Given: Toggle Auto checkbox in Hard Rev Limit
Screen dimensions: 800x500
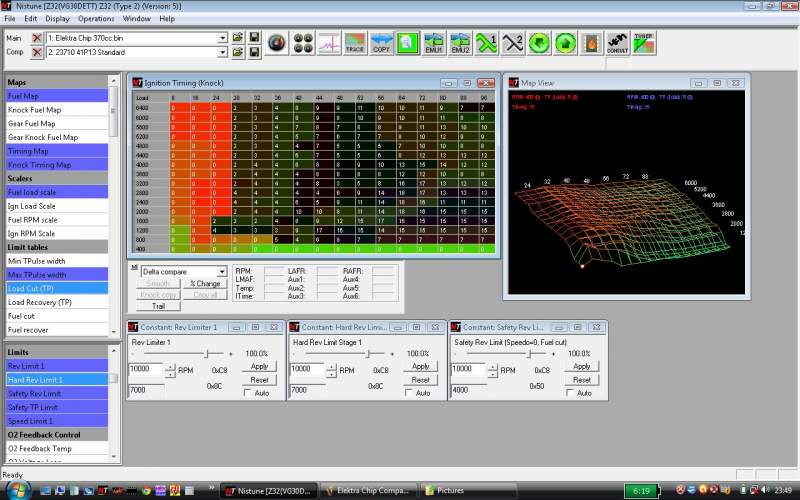Looking at the screenshot, I should (410, 393).
